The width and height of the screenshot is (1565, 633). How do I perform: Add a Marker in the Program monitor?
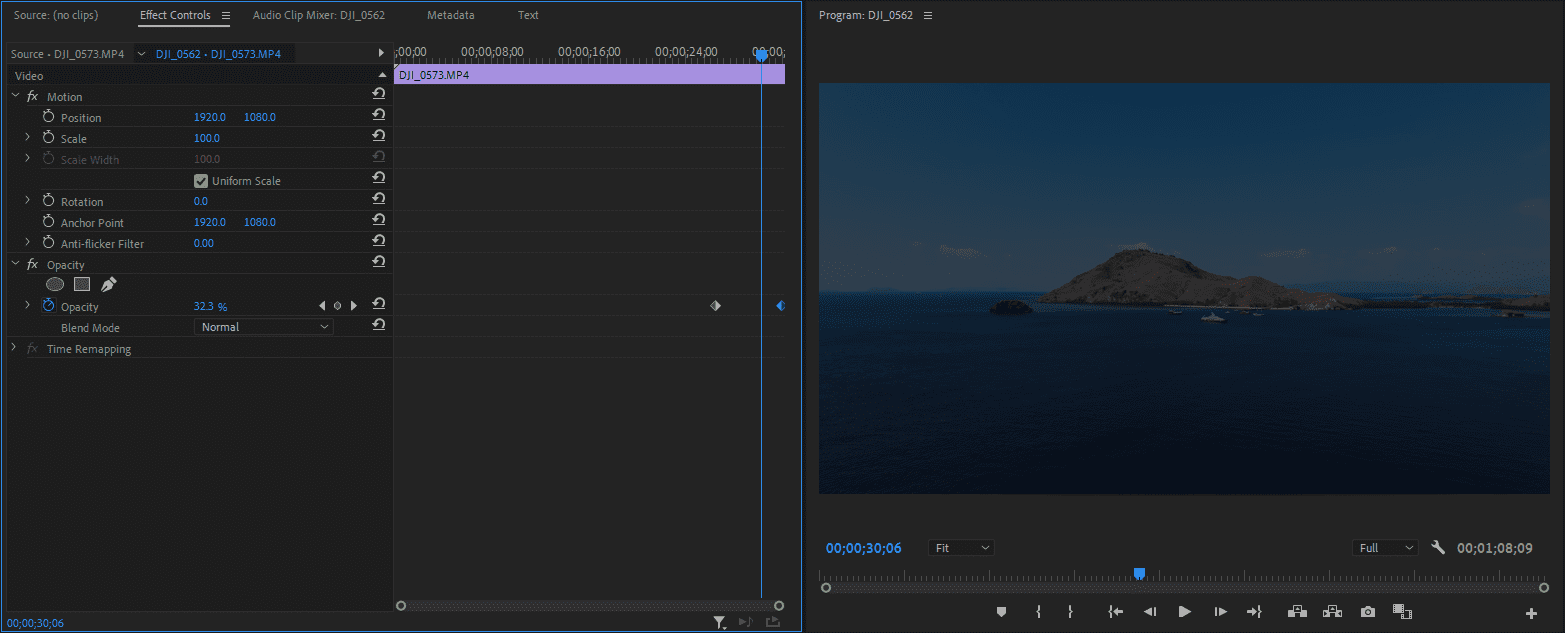coord(1001,611)
